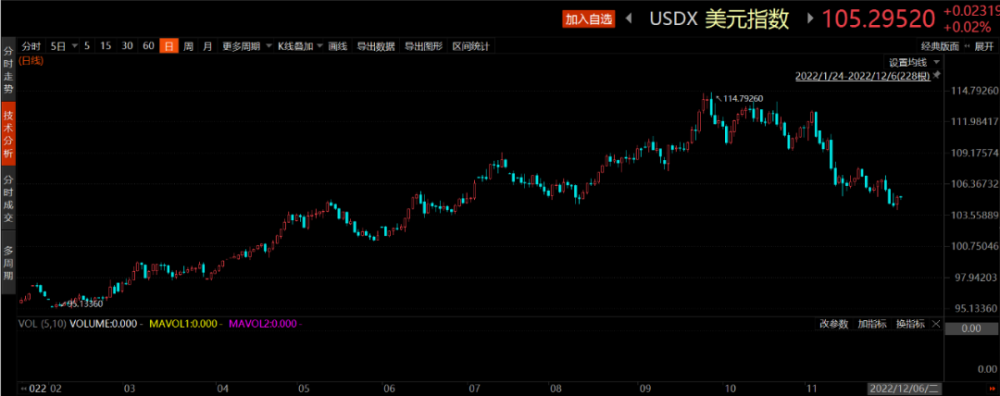1000x396 pixels.
Task: Click the 07 month marker on timeline
Action: (x=474, y=388)
